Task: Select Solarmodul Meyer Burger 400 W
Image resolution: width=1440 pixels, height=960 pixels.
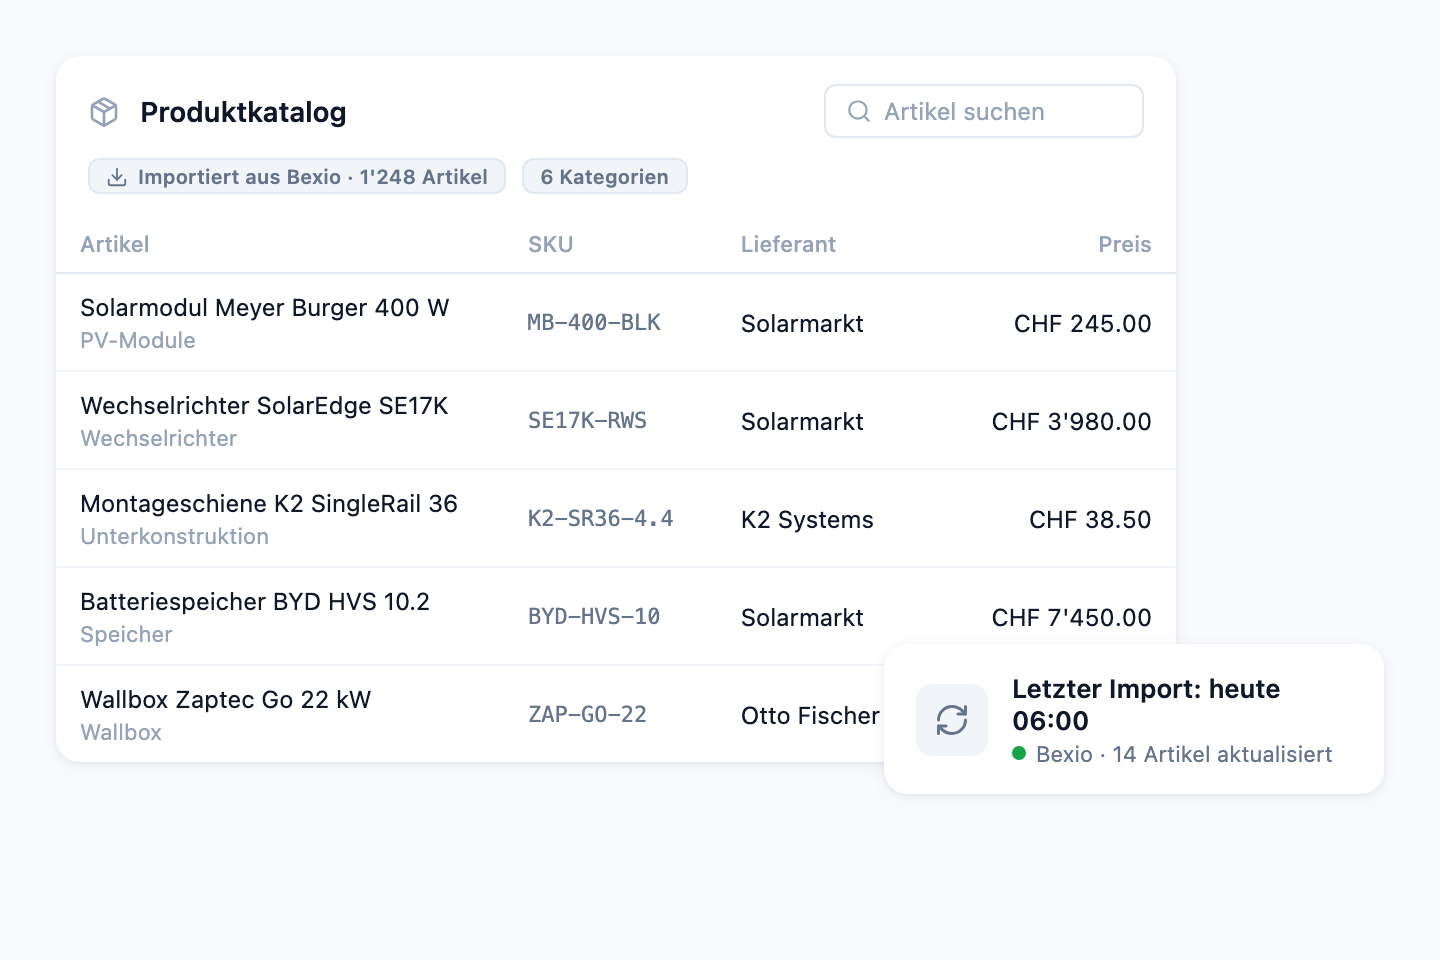Action: click(265, 308)
